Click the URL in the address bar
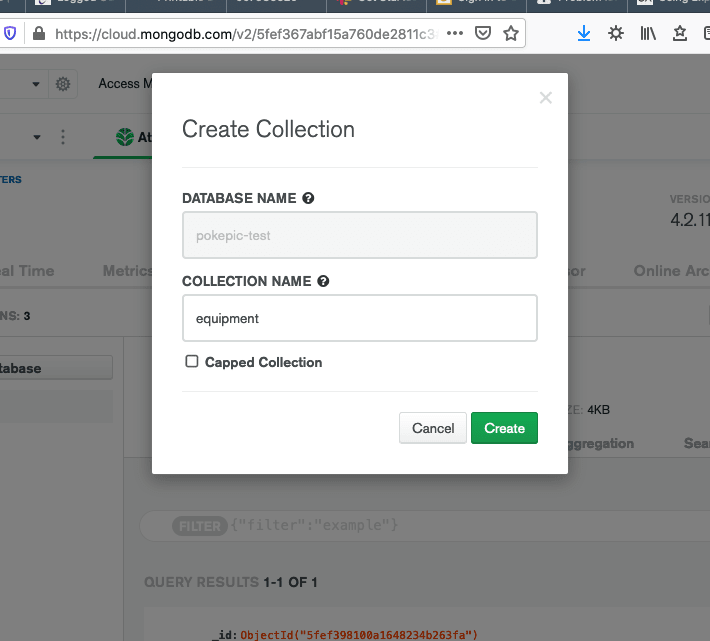This screenshot has width=710, height=641. pyautogui.click(x=245, y=34)
